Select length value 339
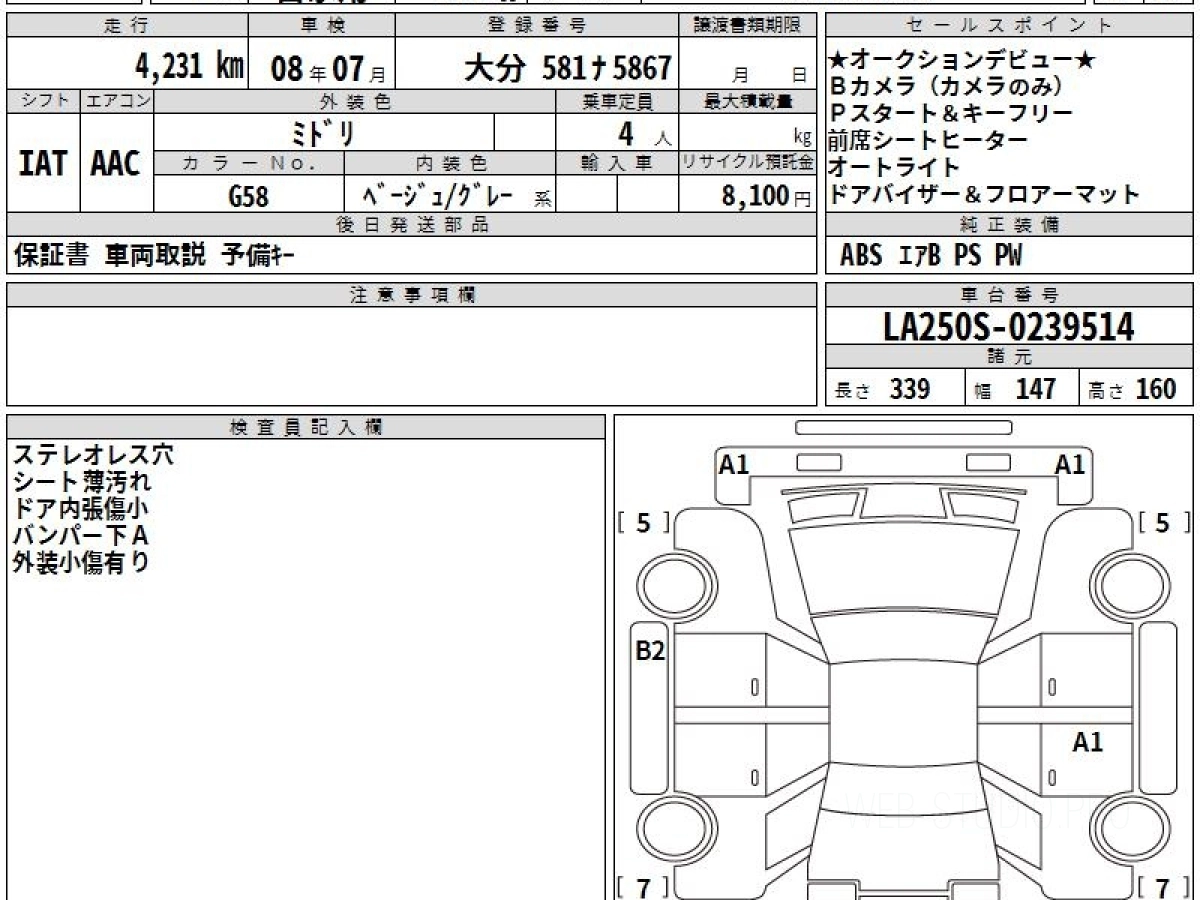Viewport: 1200px width, 900px height. point(909,389)
